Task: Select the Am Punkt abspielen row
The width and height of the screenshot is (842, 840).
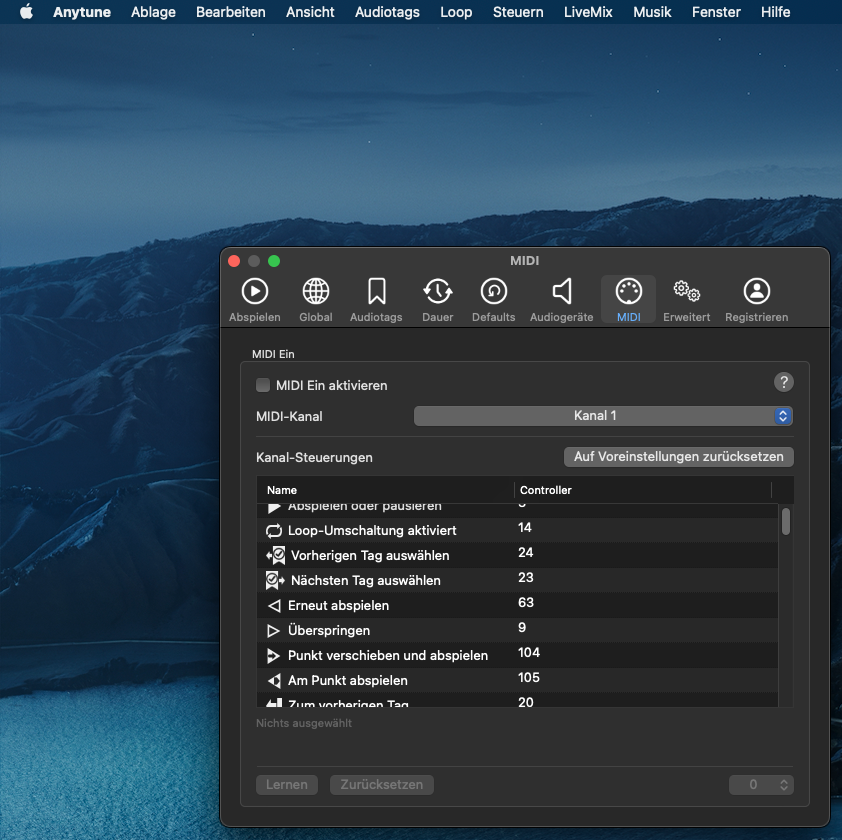Action: pos(517,680)
